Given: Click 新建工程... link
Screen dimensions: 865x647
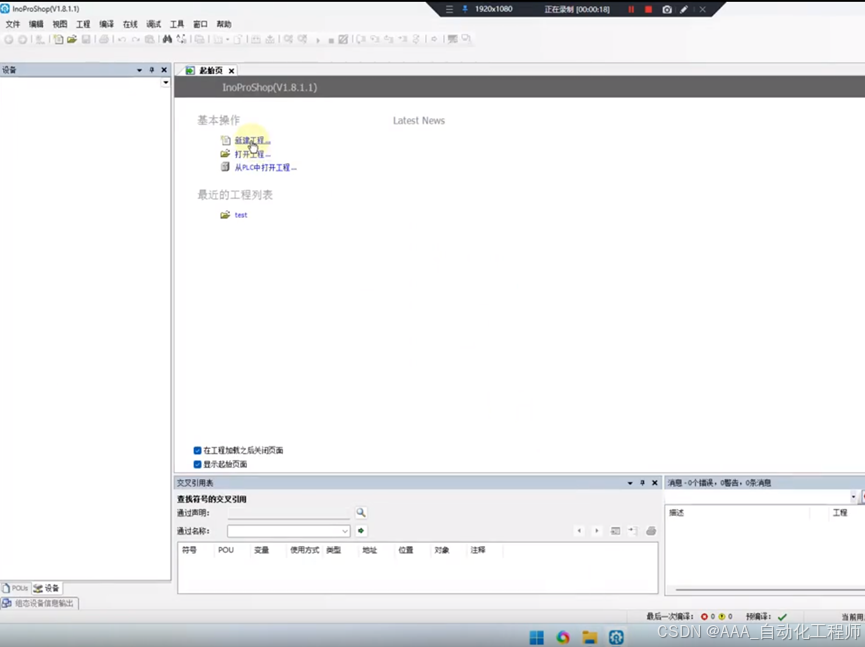Looking at the screenshot, I should [253, 141].
